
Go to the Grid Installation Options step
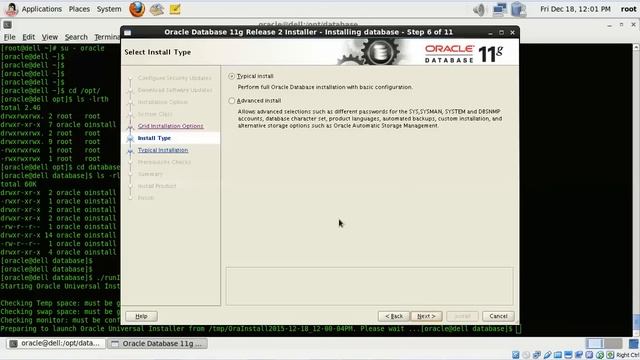coord(170,126)
